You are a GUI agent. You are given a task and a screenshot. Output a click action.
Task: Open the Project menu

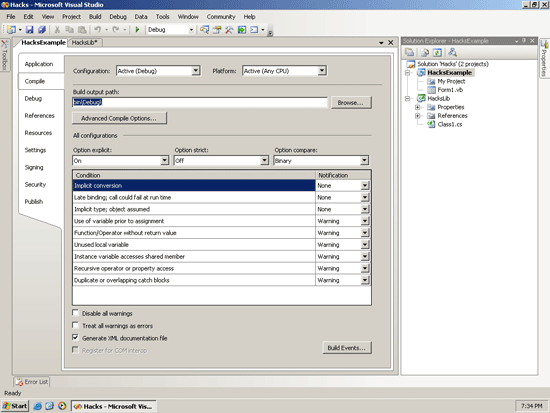[x=71, y=16]
